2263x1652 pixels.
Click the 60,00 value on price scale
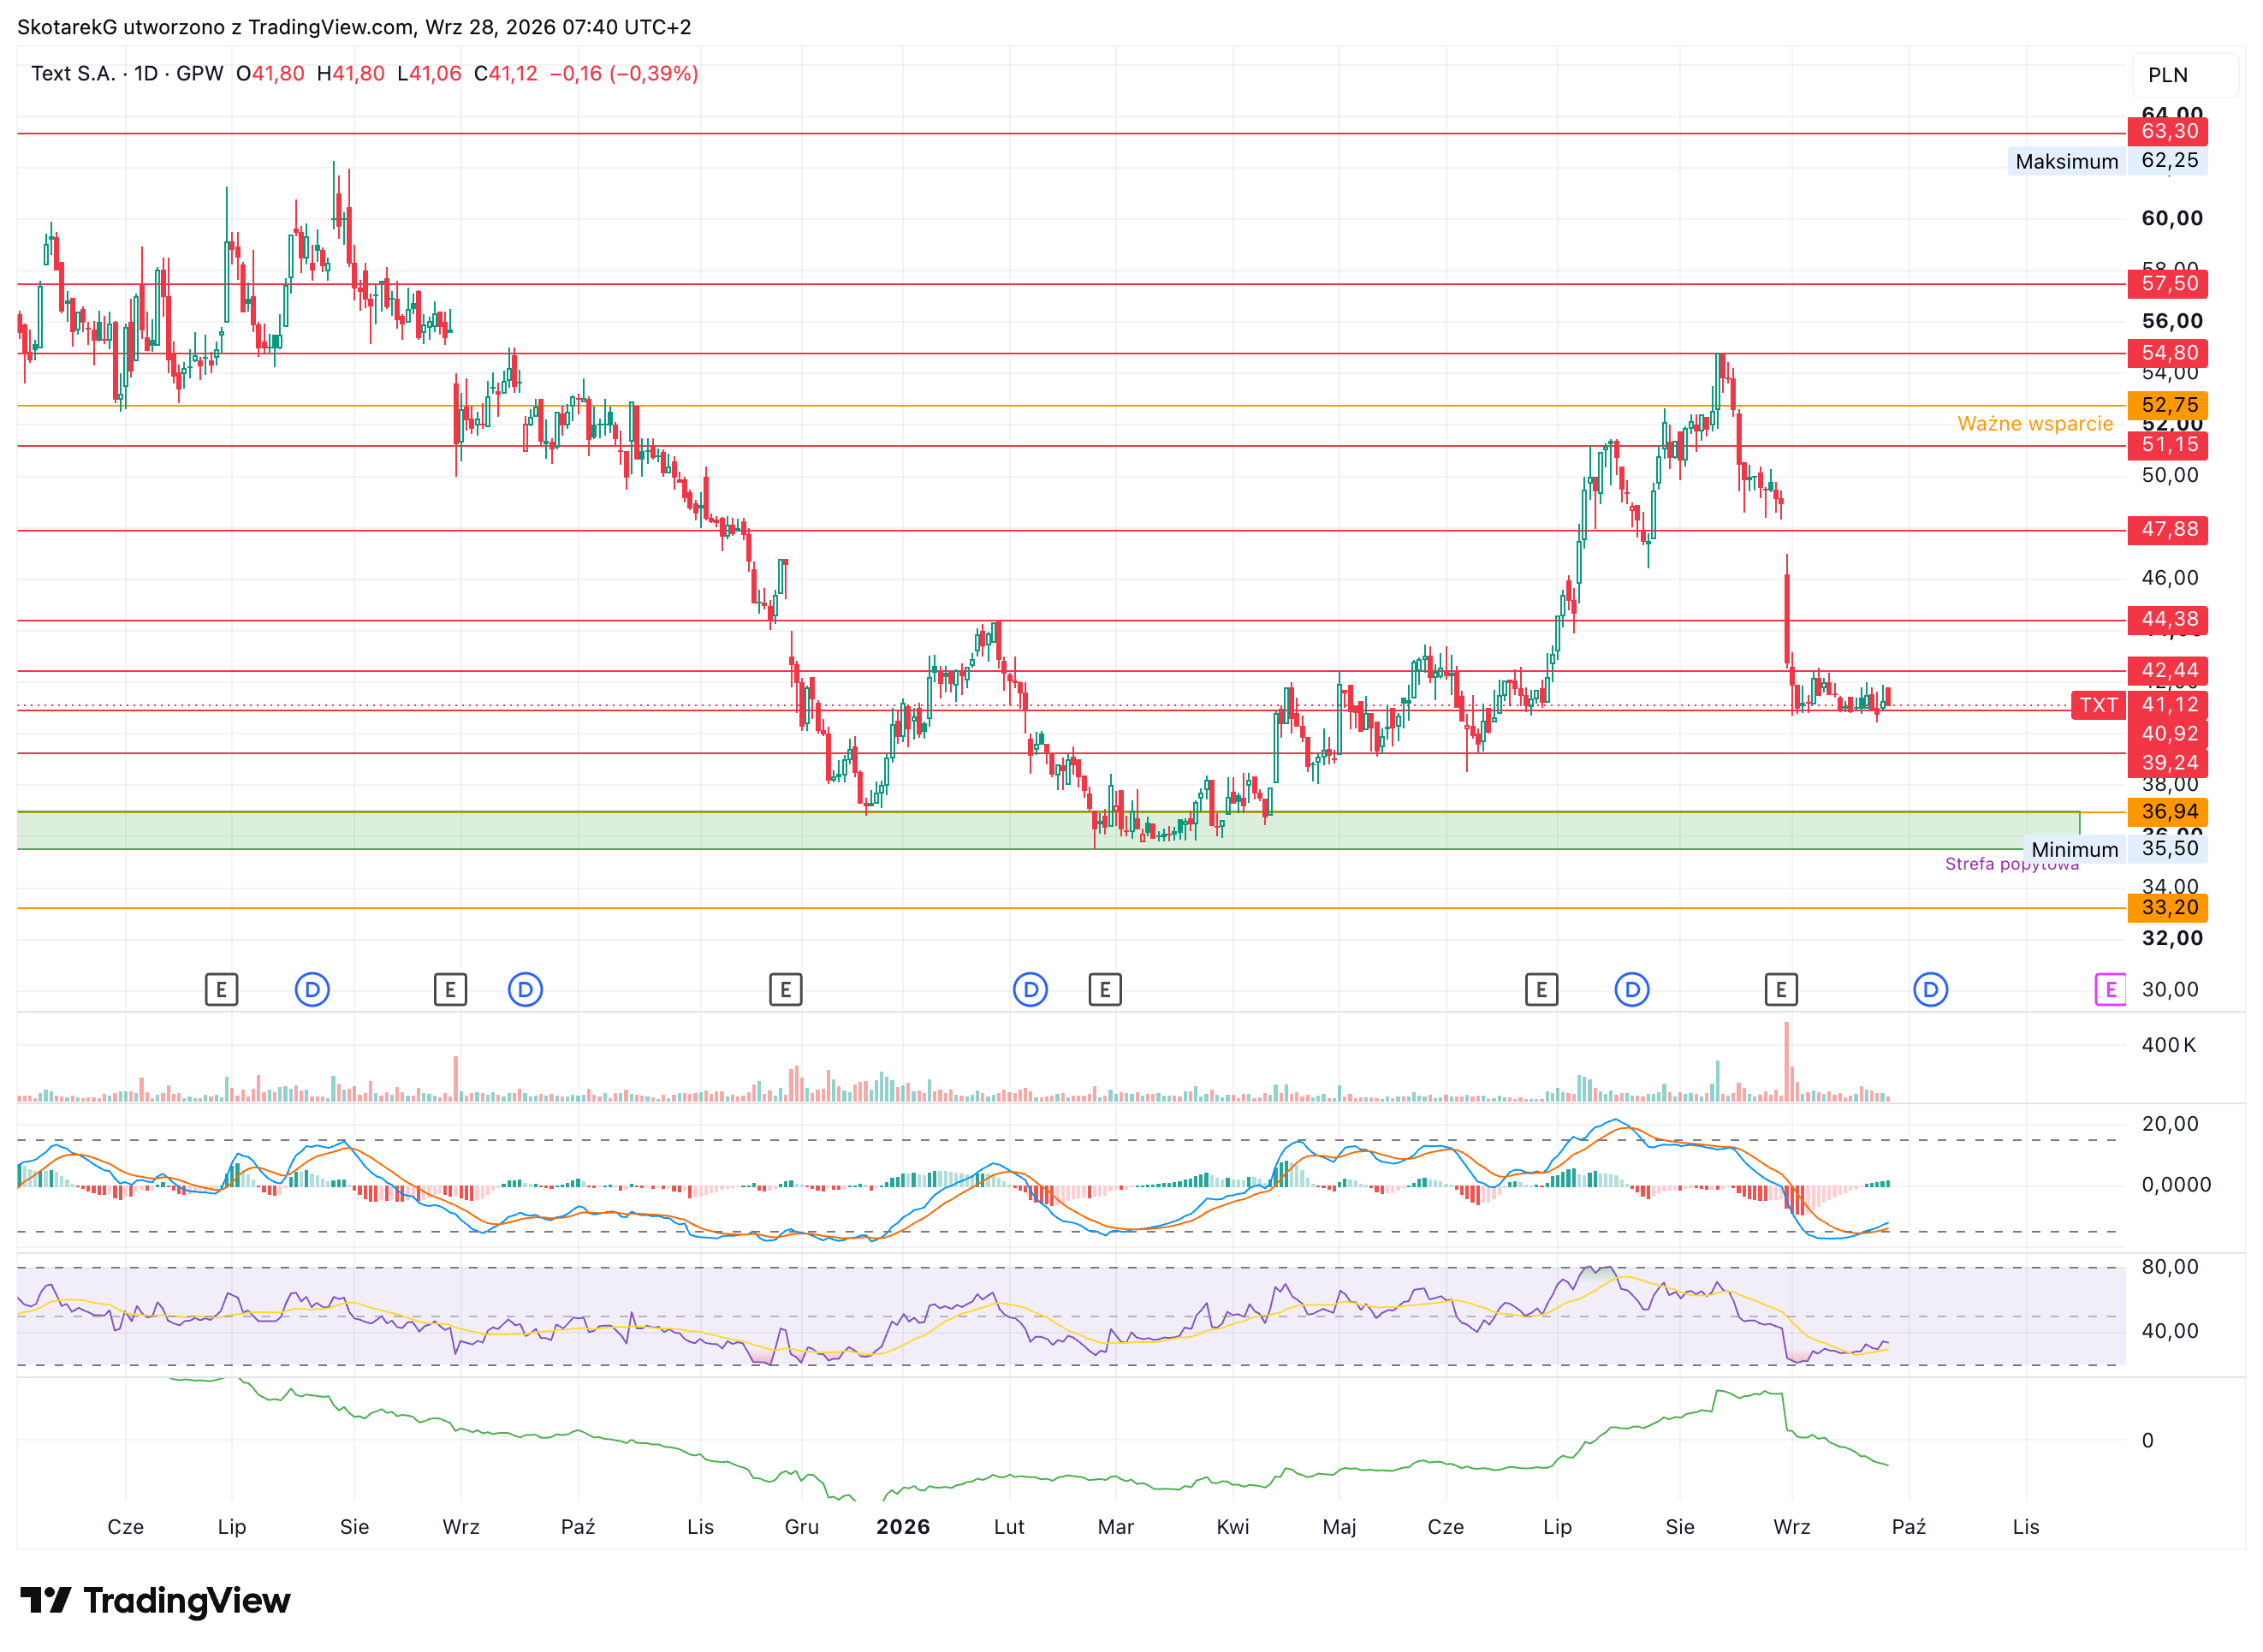(x=2172, y=219)
